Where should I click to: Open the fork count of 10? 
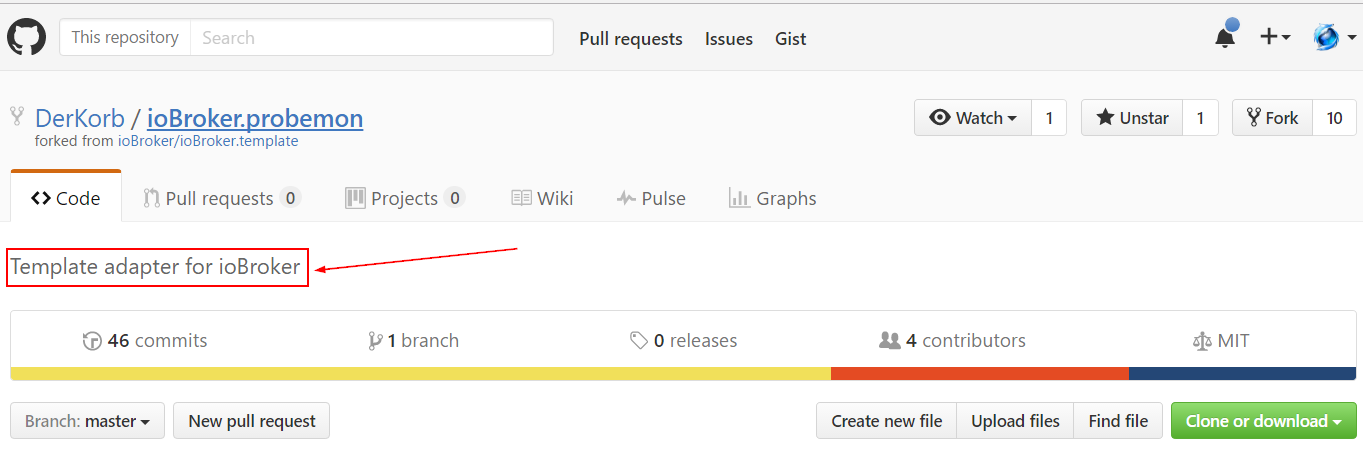1334,118
